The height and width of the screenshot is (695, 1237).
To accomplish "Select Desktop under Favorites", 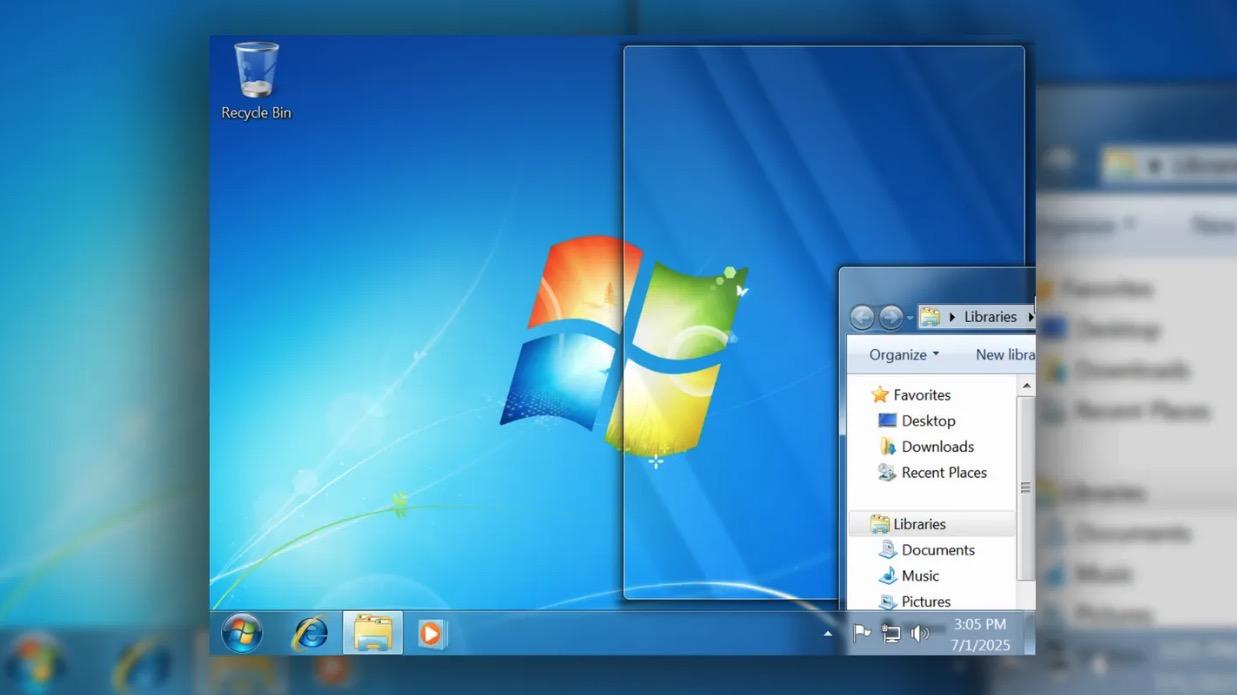I will 928,421.
